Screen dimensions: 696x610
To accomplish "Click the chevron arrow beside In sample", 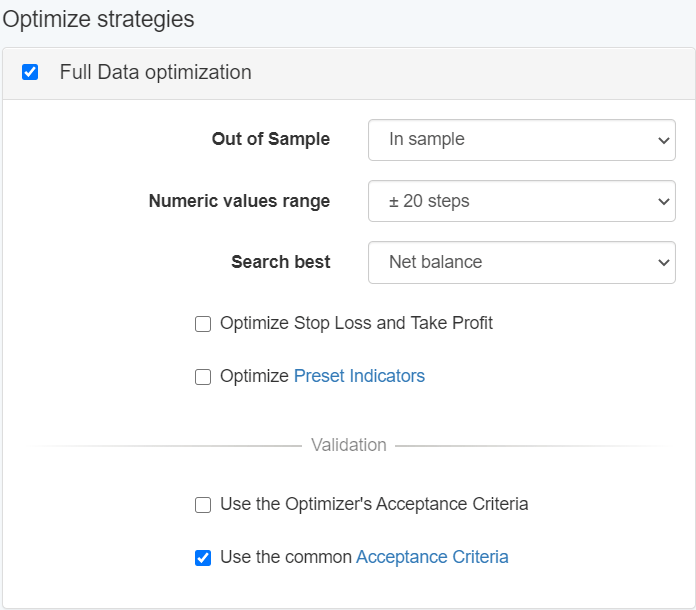I will 664,140.
